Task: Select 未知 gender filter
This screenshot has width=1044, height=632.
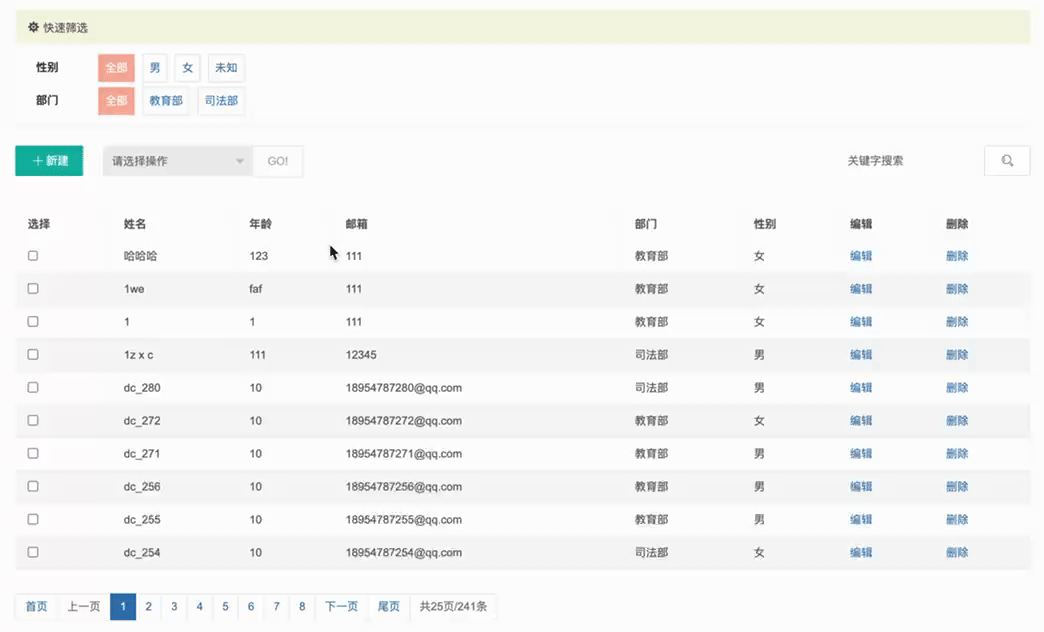Action: pos(226,68)
